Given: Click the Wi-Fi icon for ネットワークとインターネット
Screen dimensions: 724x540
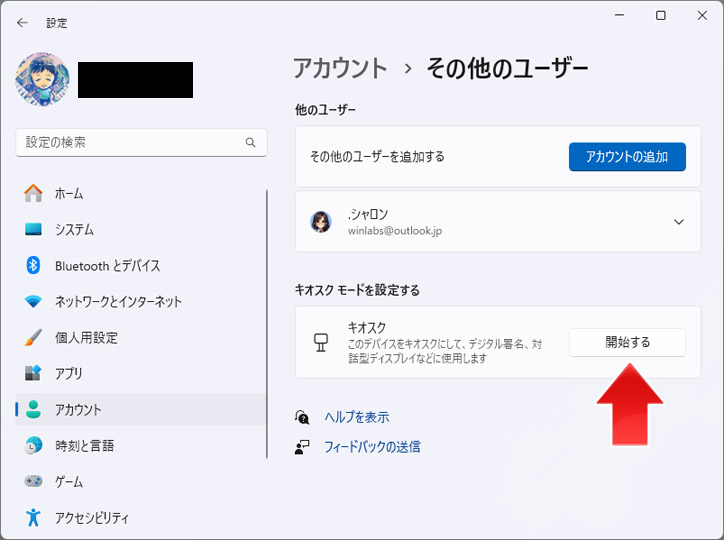Looking at the screenshot, I should tap(33, 301).
